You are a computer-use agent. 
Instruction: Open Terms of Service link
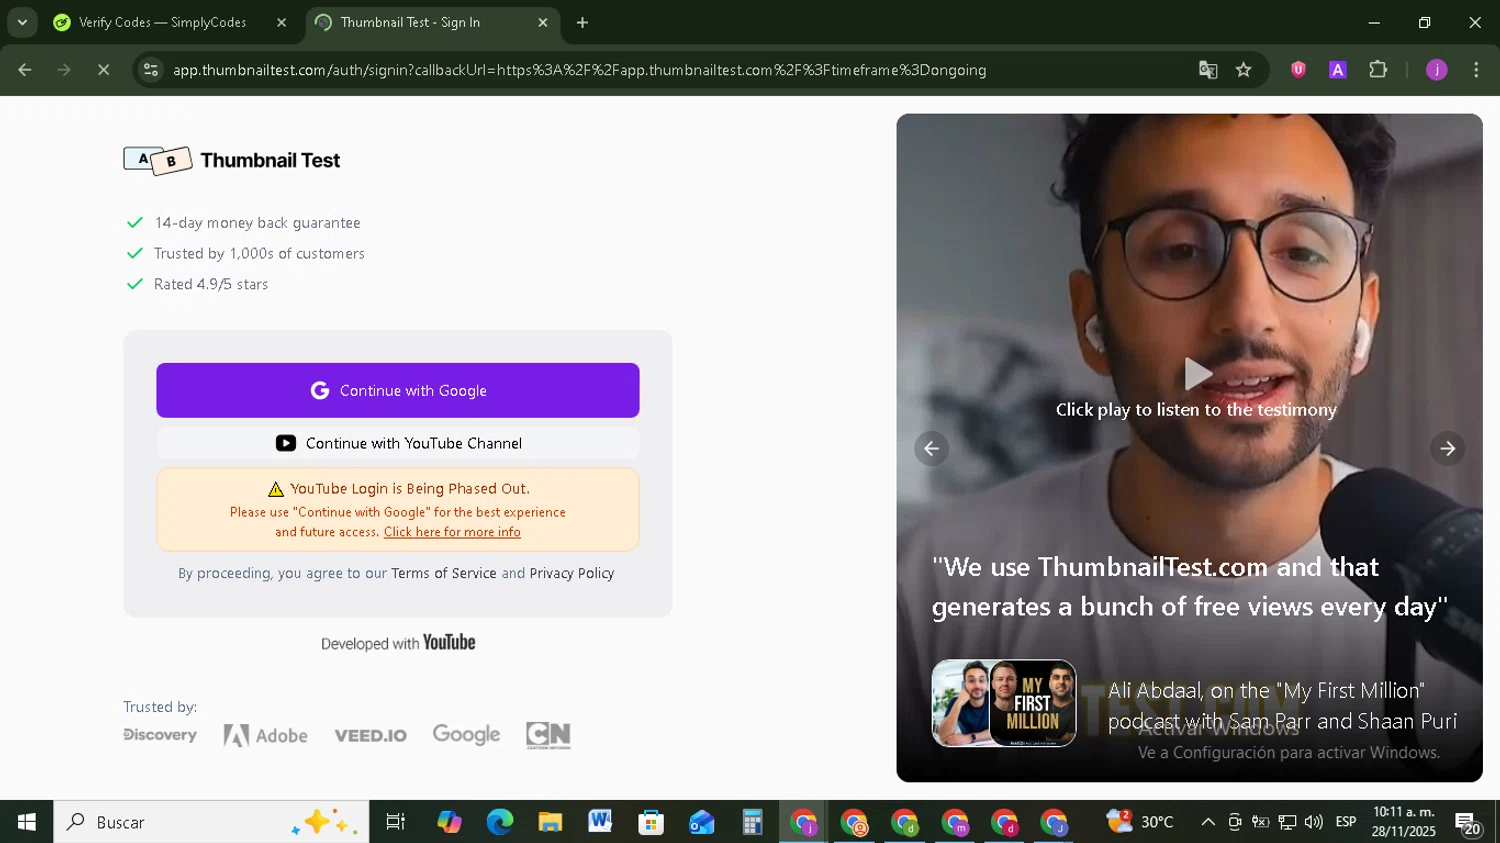443,573
